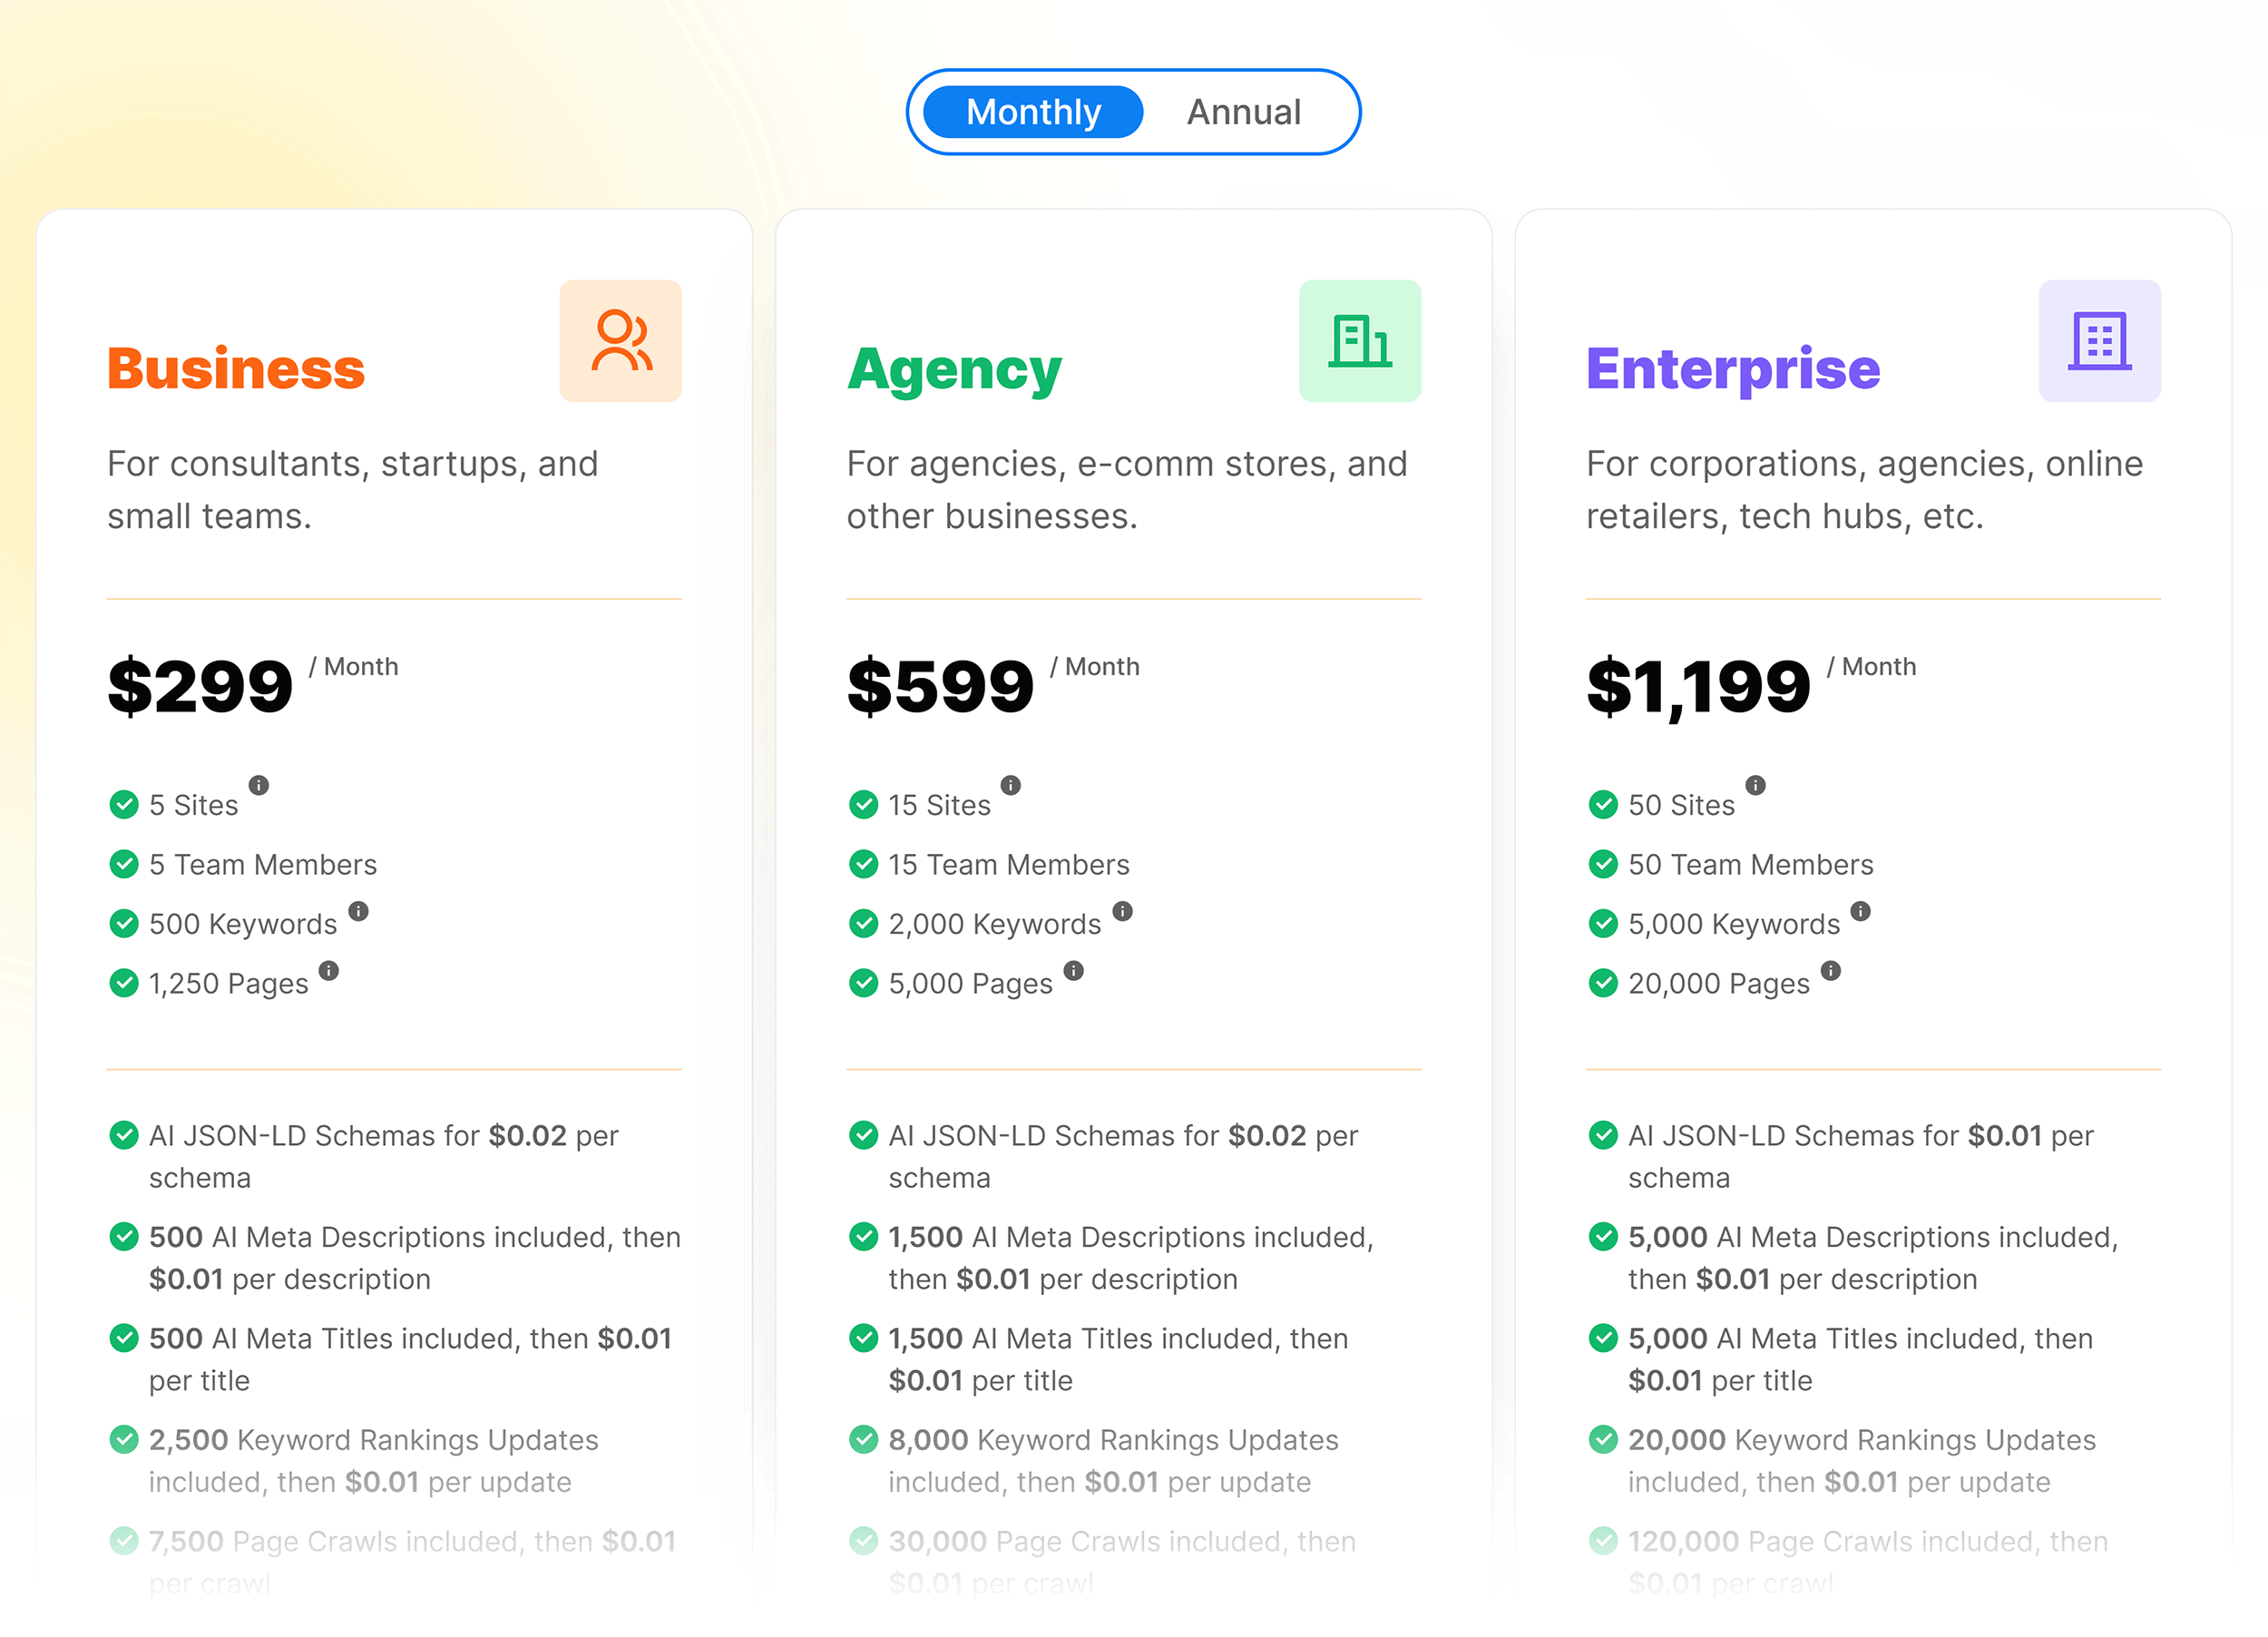Click the Enterprise plan building icon

pos(2100,341)
